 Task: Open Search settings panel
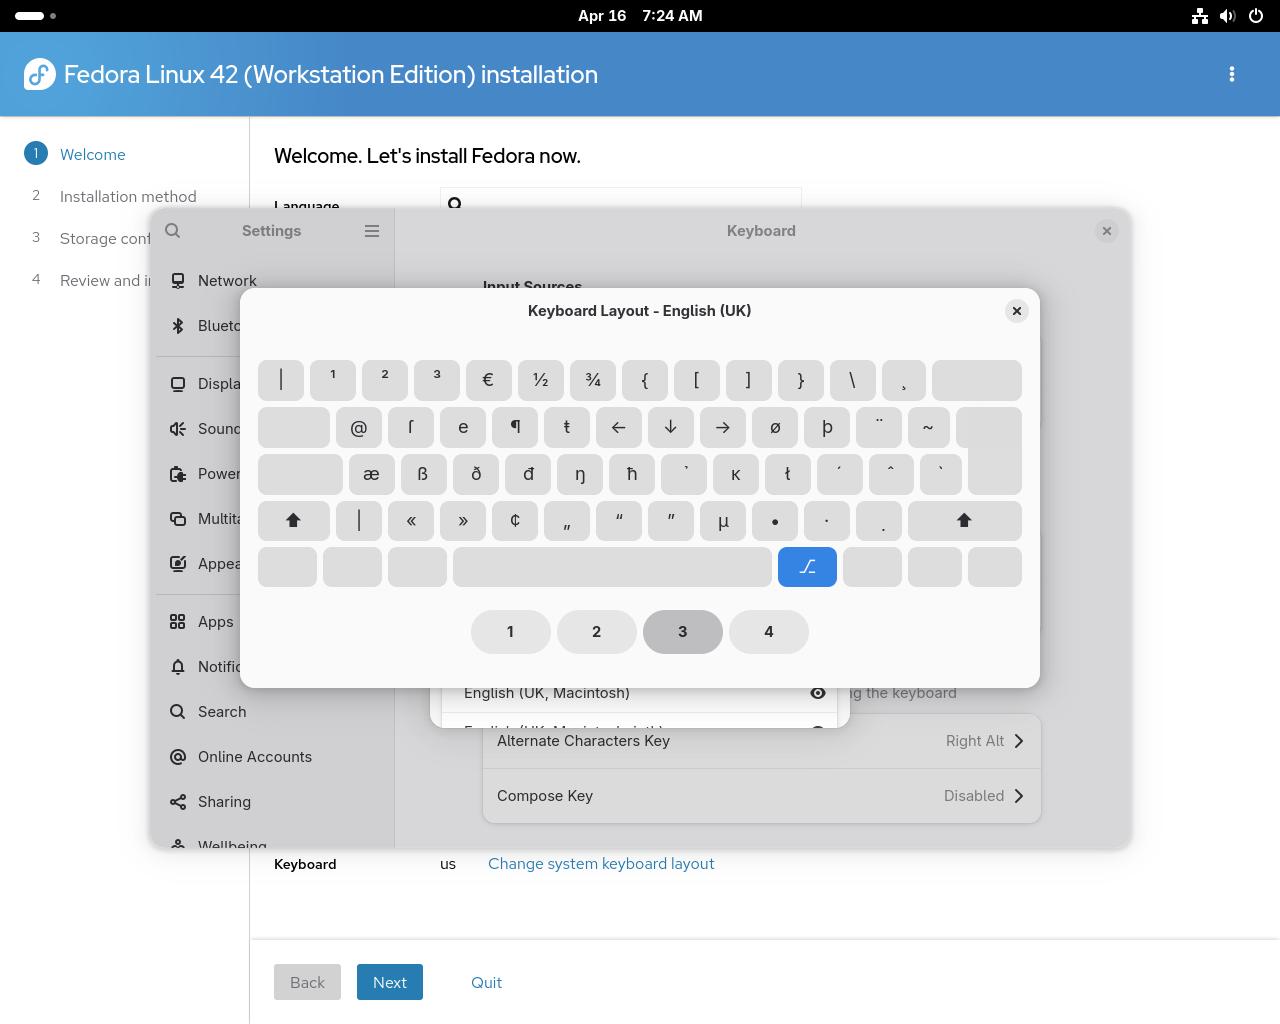click(x=274, y=712)
